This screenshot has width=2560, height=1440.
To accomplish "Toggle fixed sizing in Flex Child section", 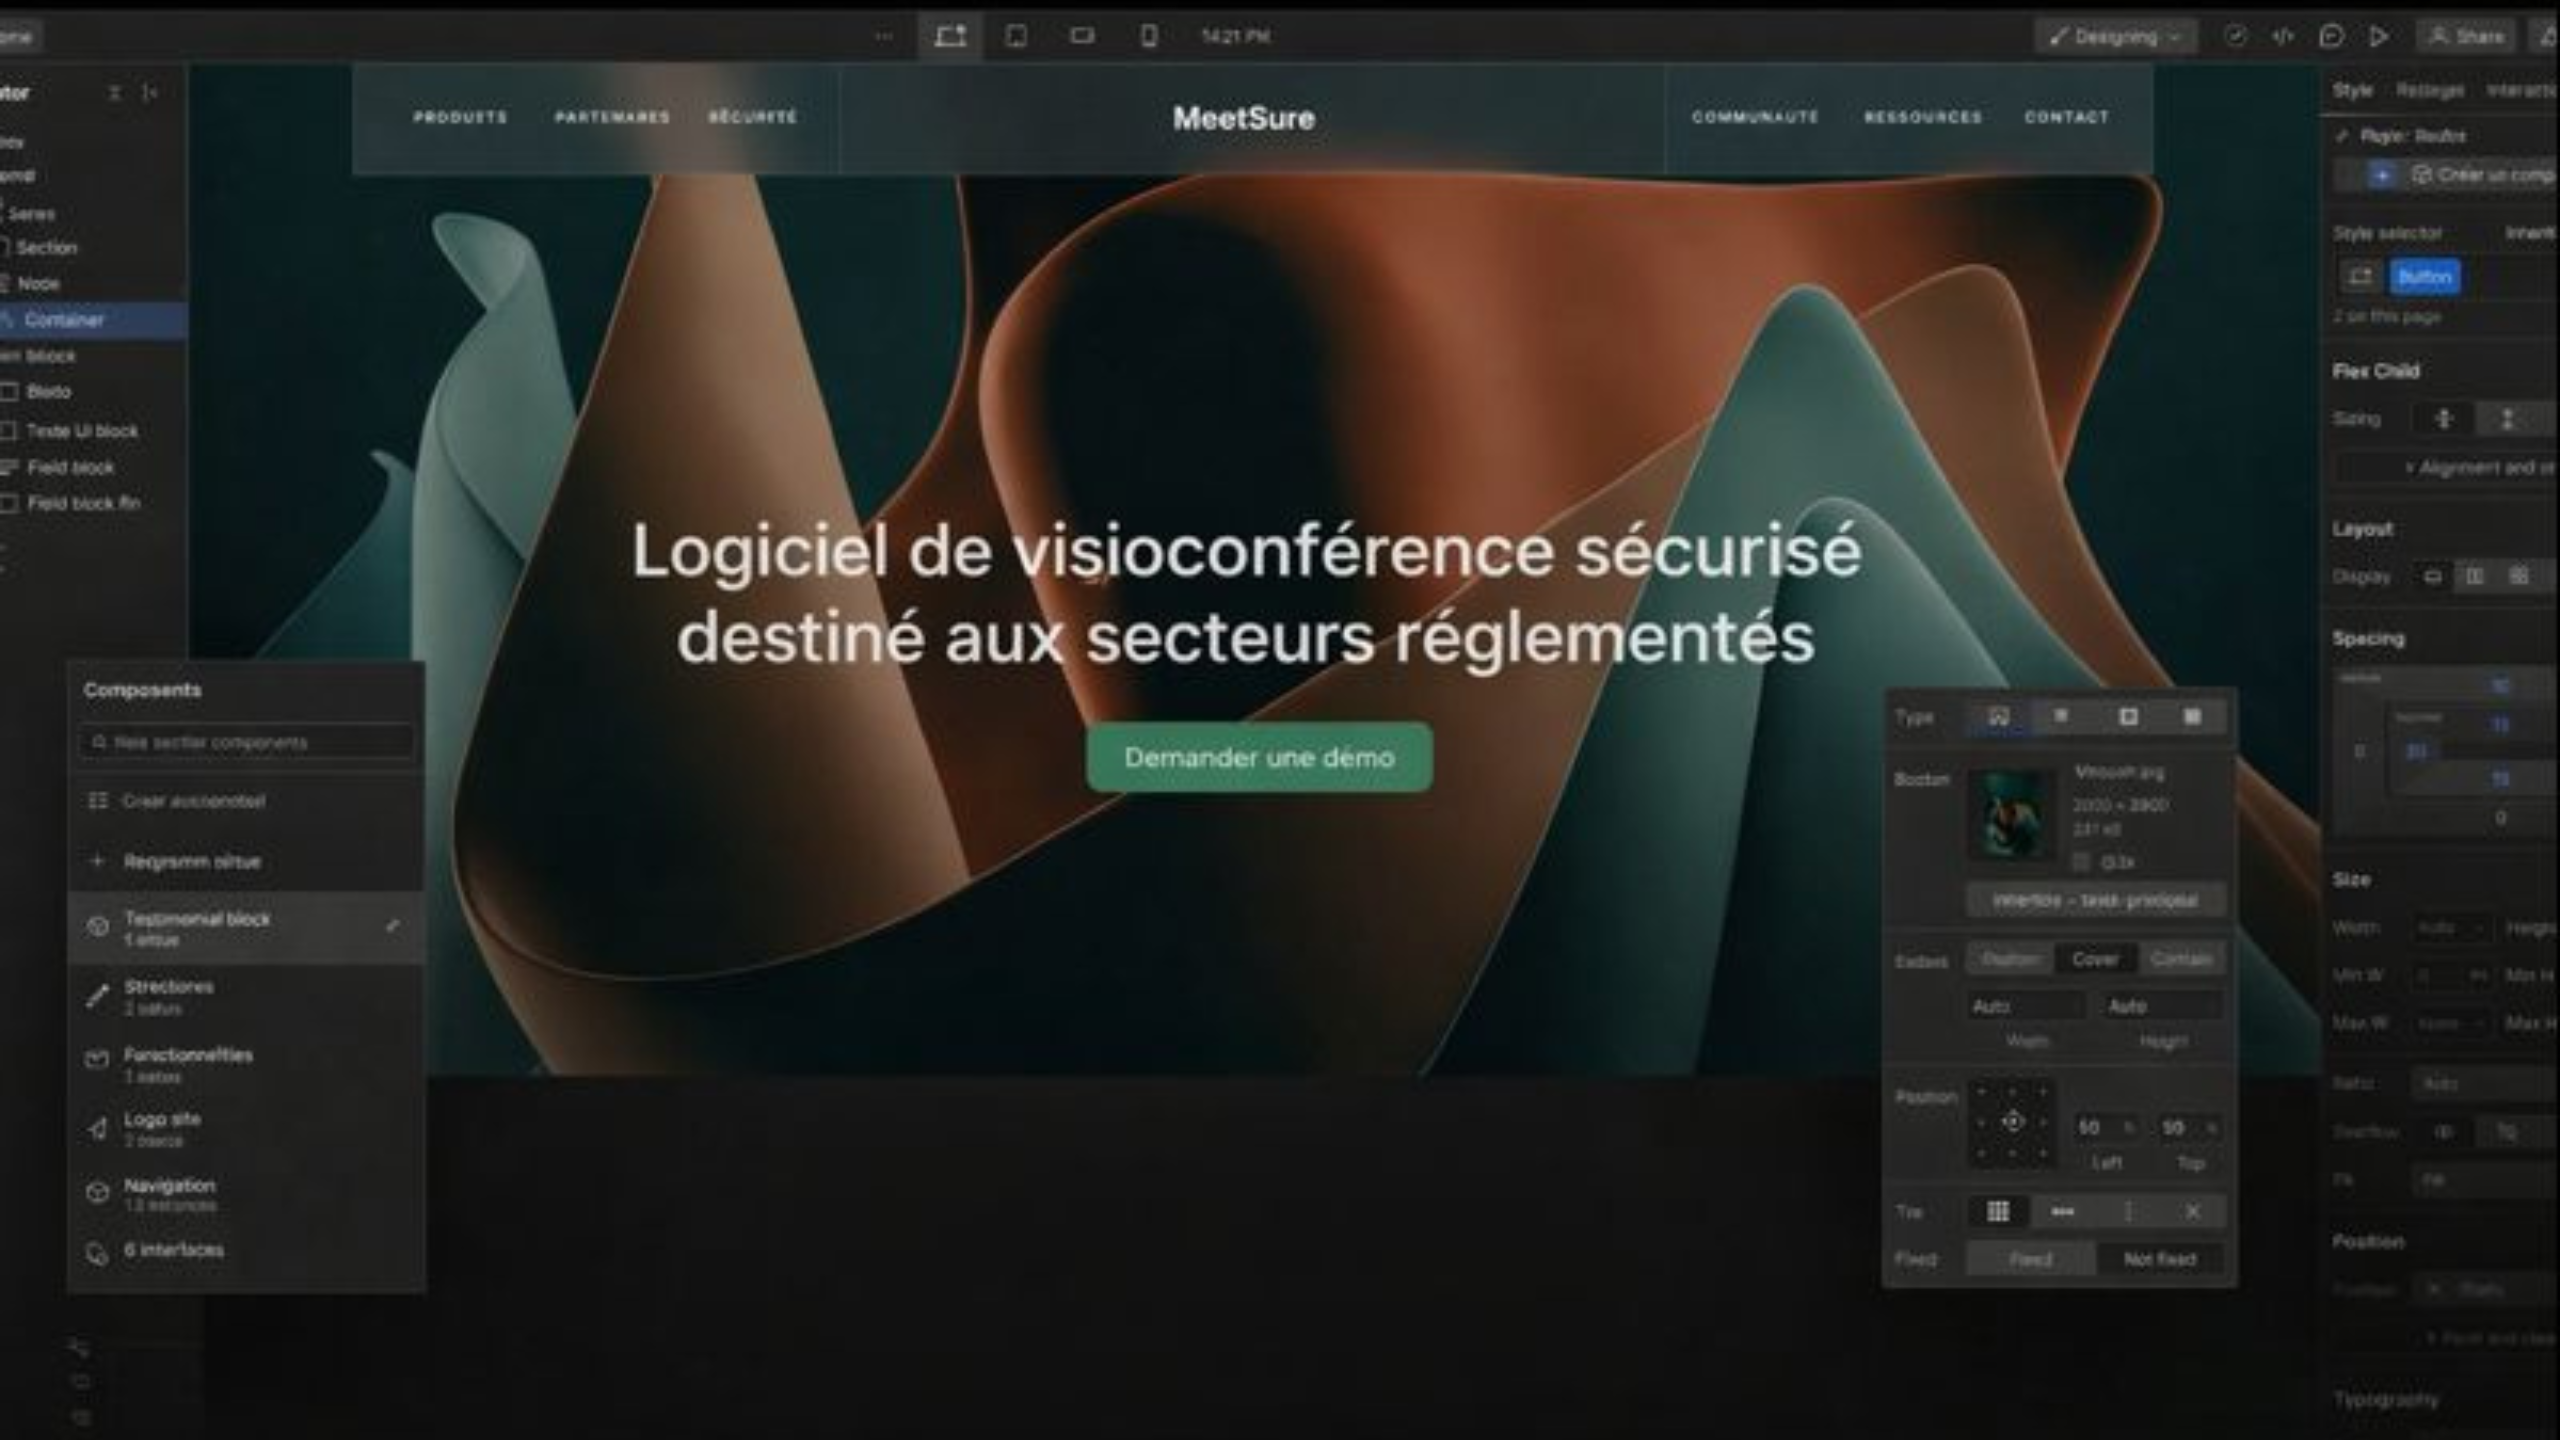I will [2509, 420].
